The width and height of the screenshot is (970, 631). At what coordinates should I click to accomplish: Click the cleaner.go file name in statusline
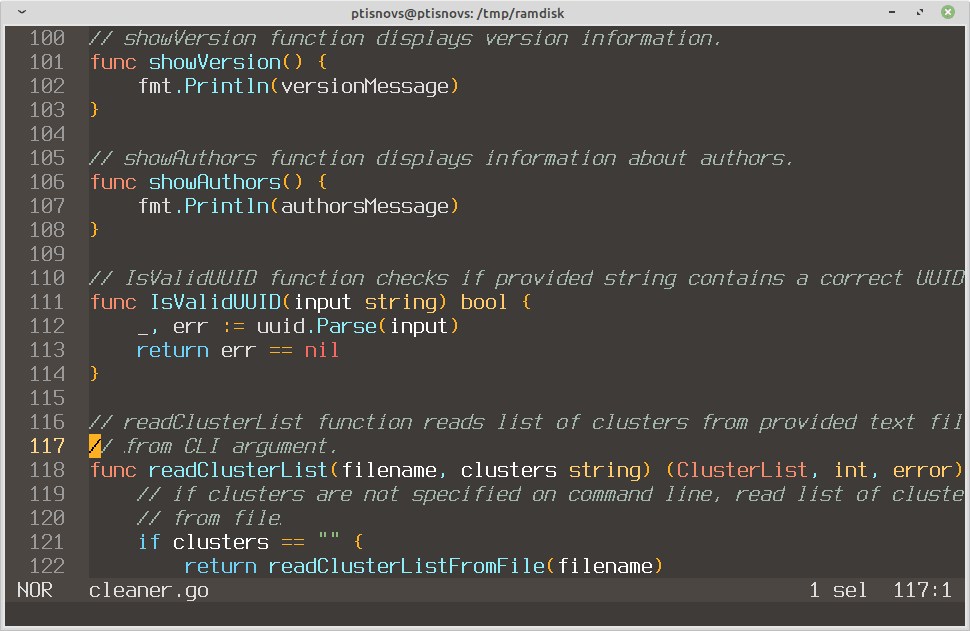click(x=148, y=591)
